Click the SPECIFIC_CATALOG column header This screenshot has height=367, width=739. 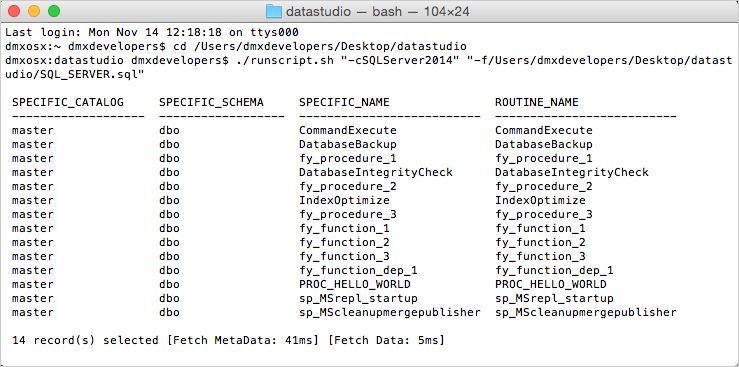point(68,102)
